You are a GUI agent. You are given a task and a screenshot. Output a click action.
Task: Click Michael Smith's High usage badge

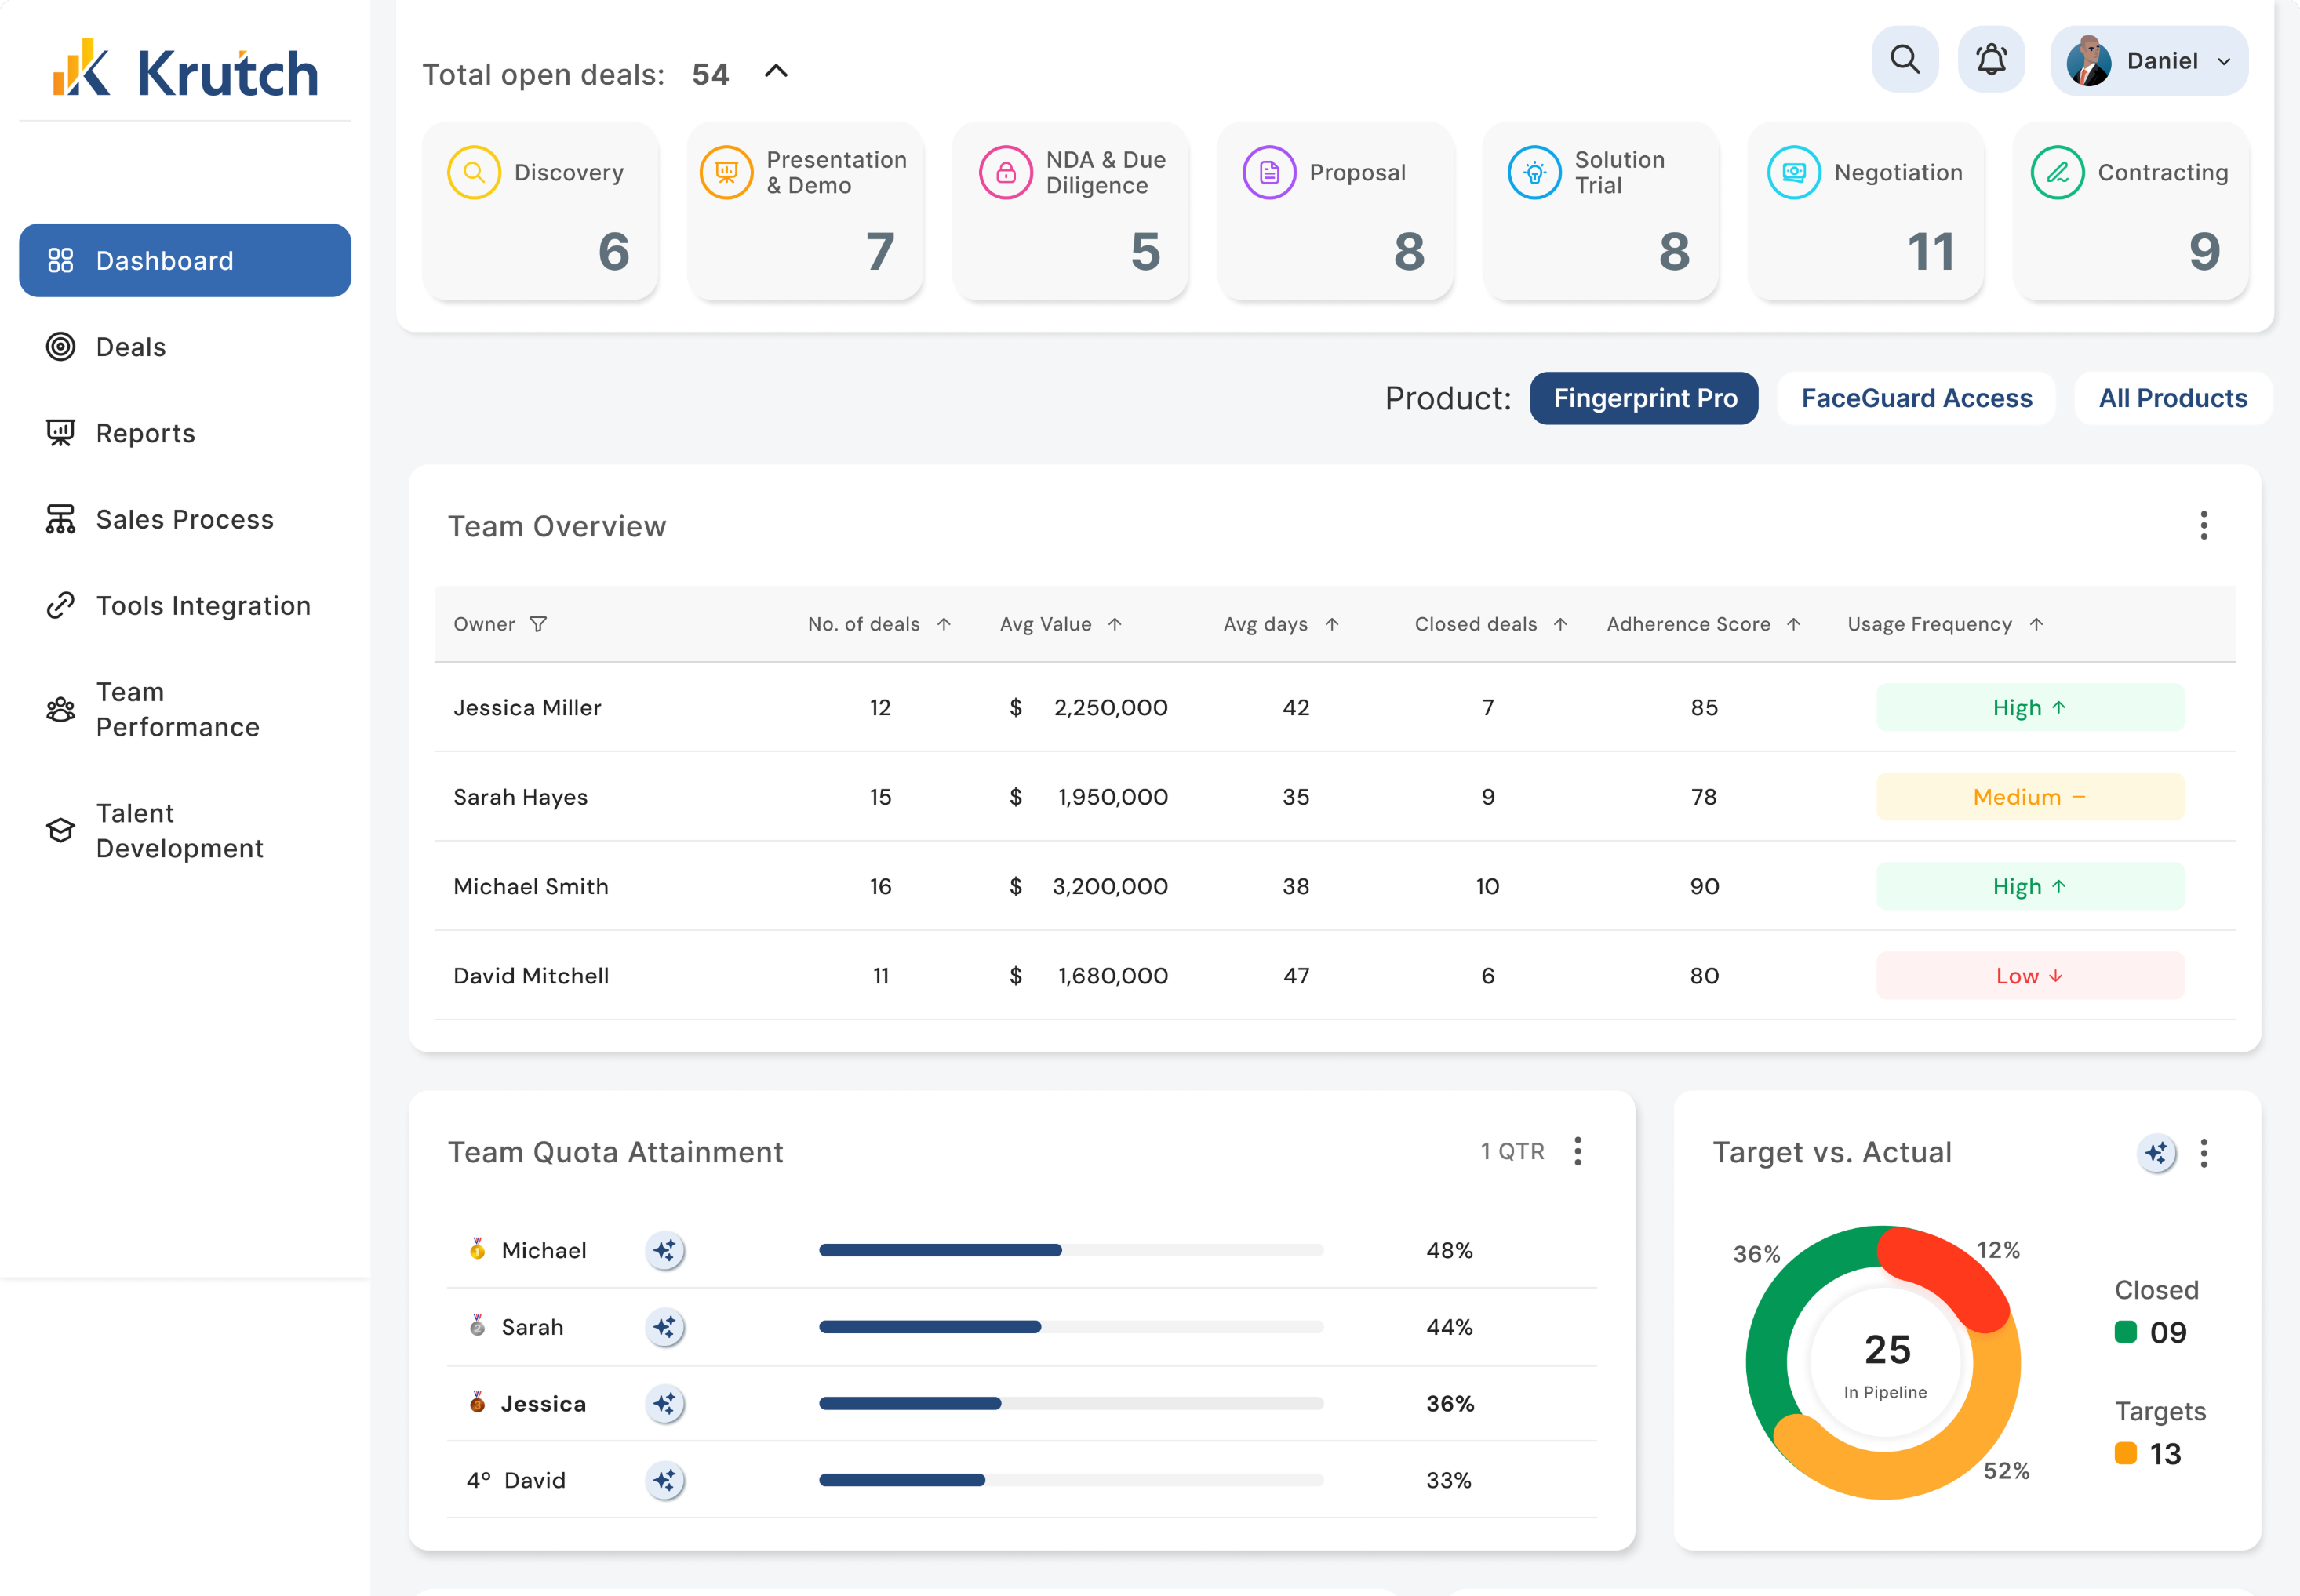click(x=2030, y=886)
